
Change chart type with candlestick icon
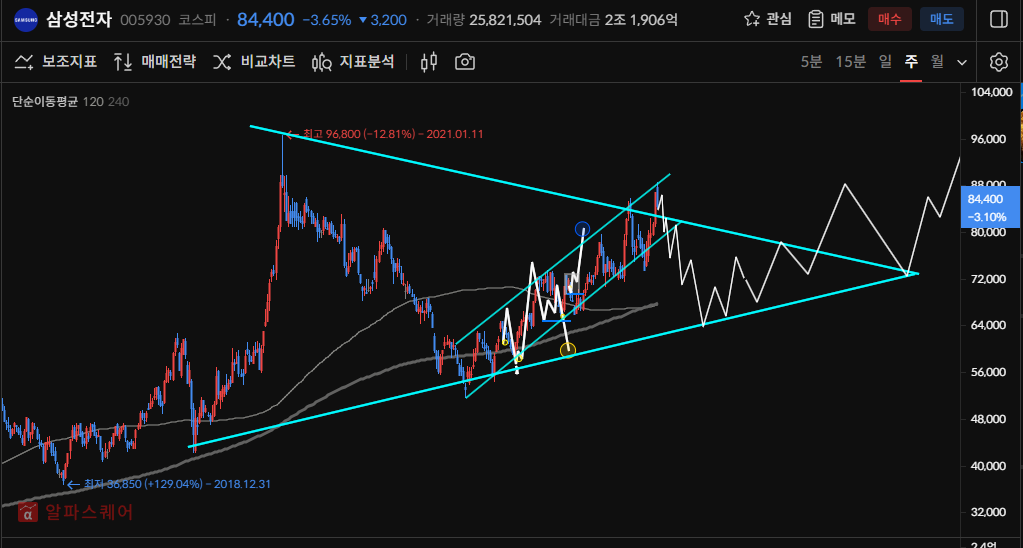(429, 62)
